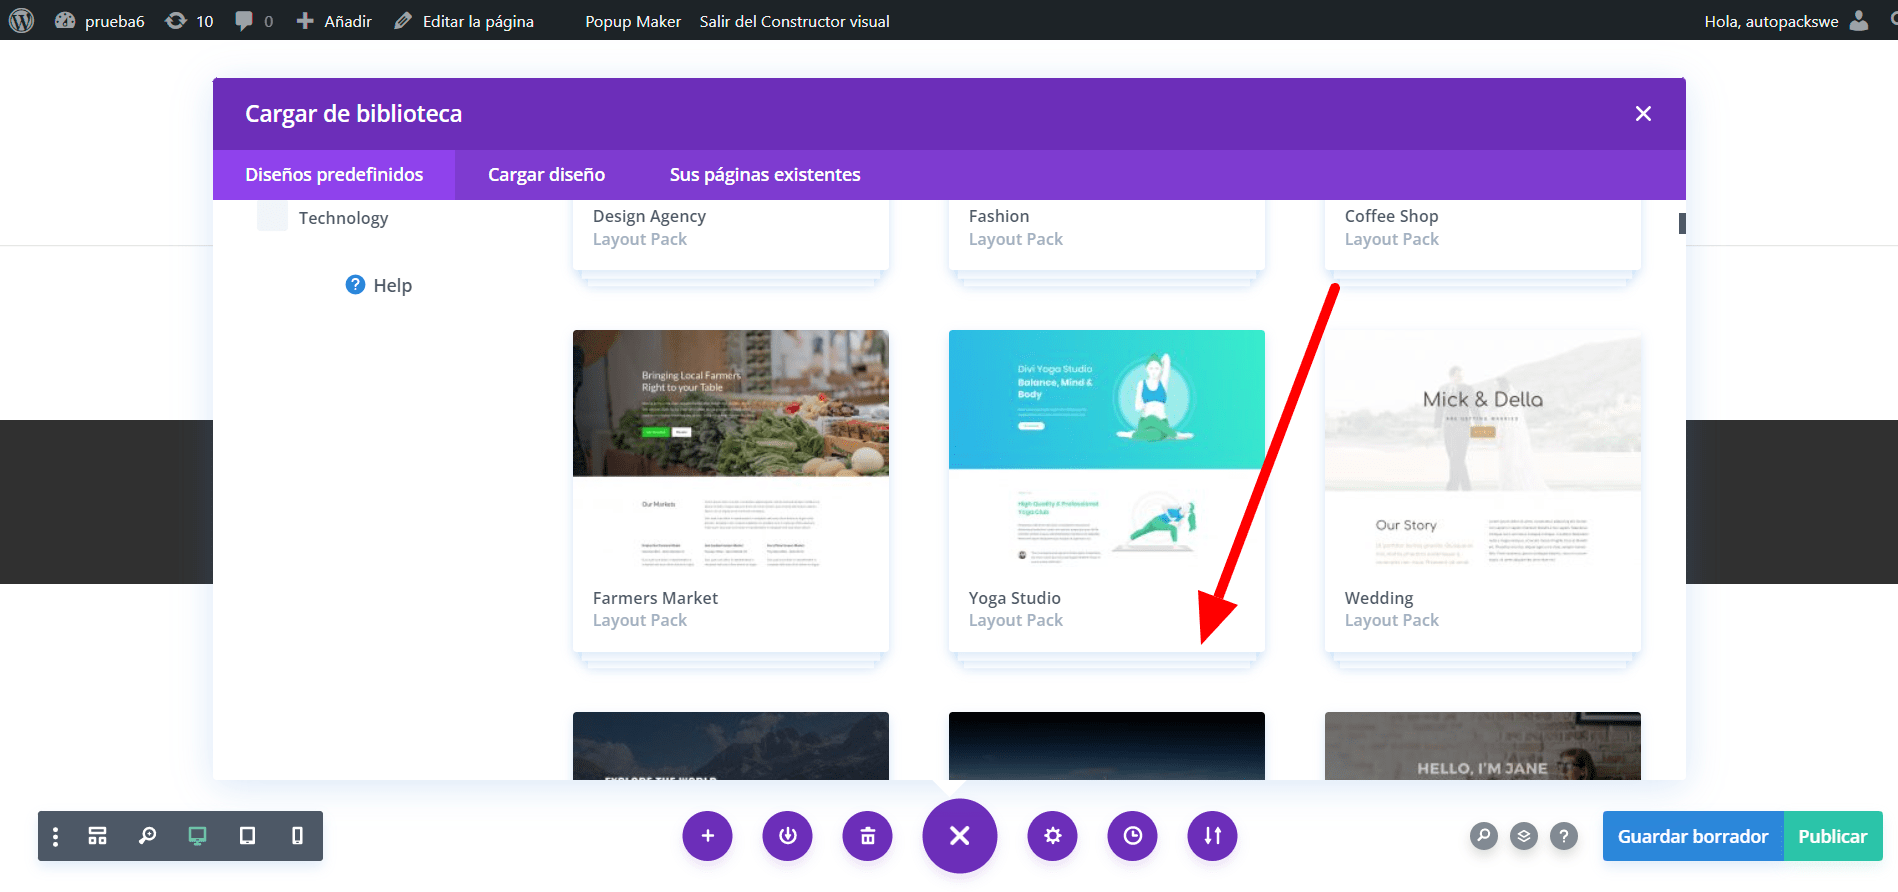Open portability import export arrows icon

pos(1212,836)
